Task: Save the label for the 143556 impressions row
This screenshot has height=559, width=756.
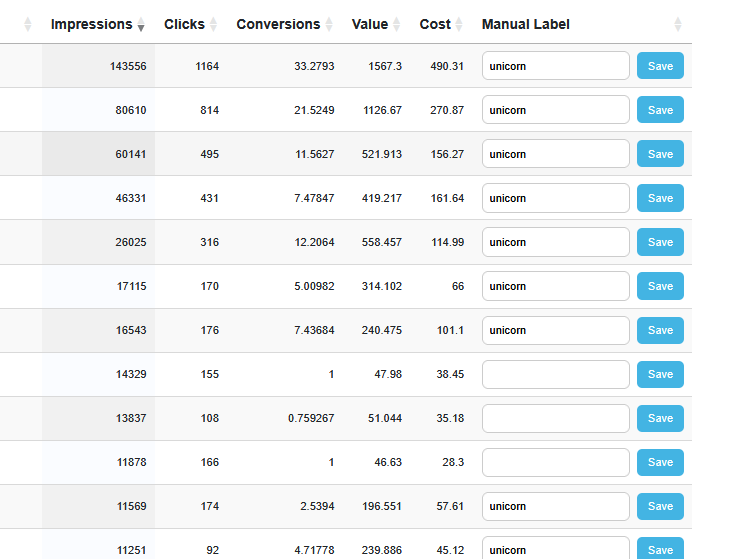Action: [660, 66]
